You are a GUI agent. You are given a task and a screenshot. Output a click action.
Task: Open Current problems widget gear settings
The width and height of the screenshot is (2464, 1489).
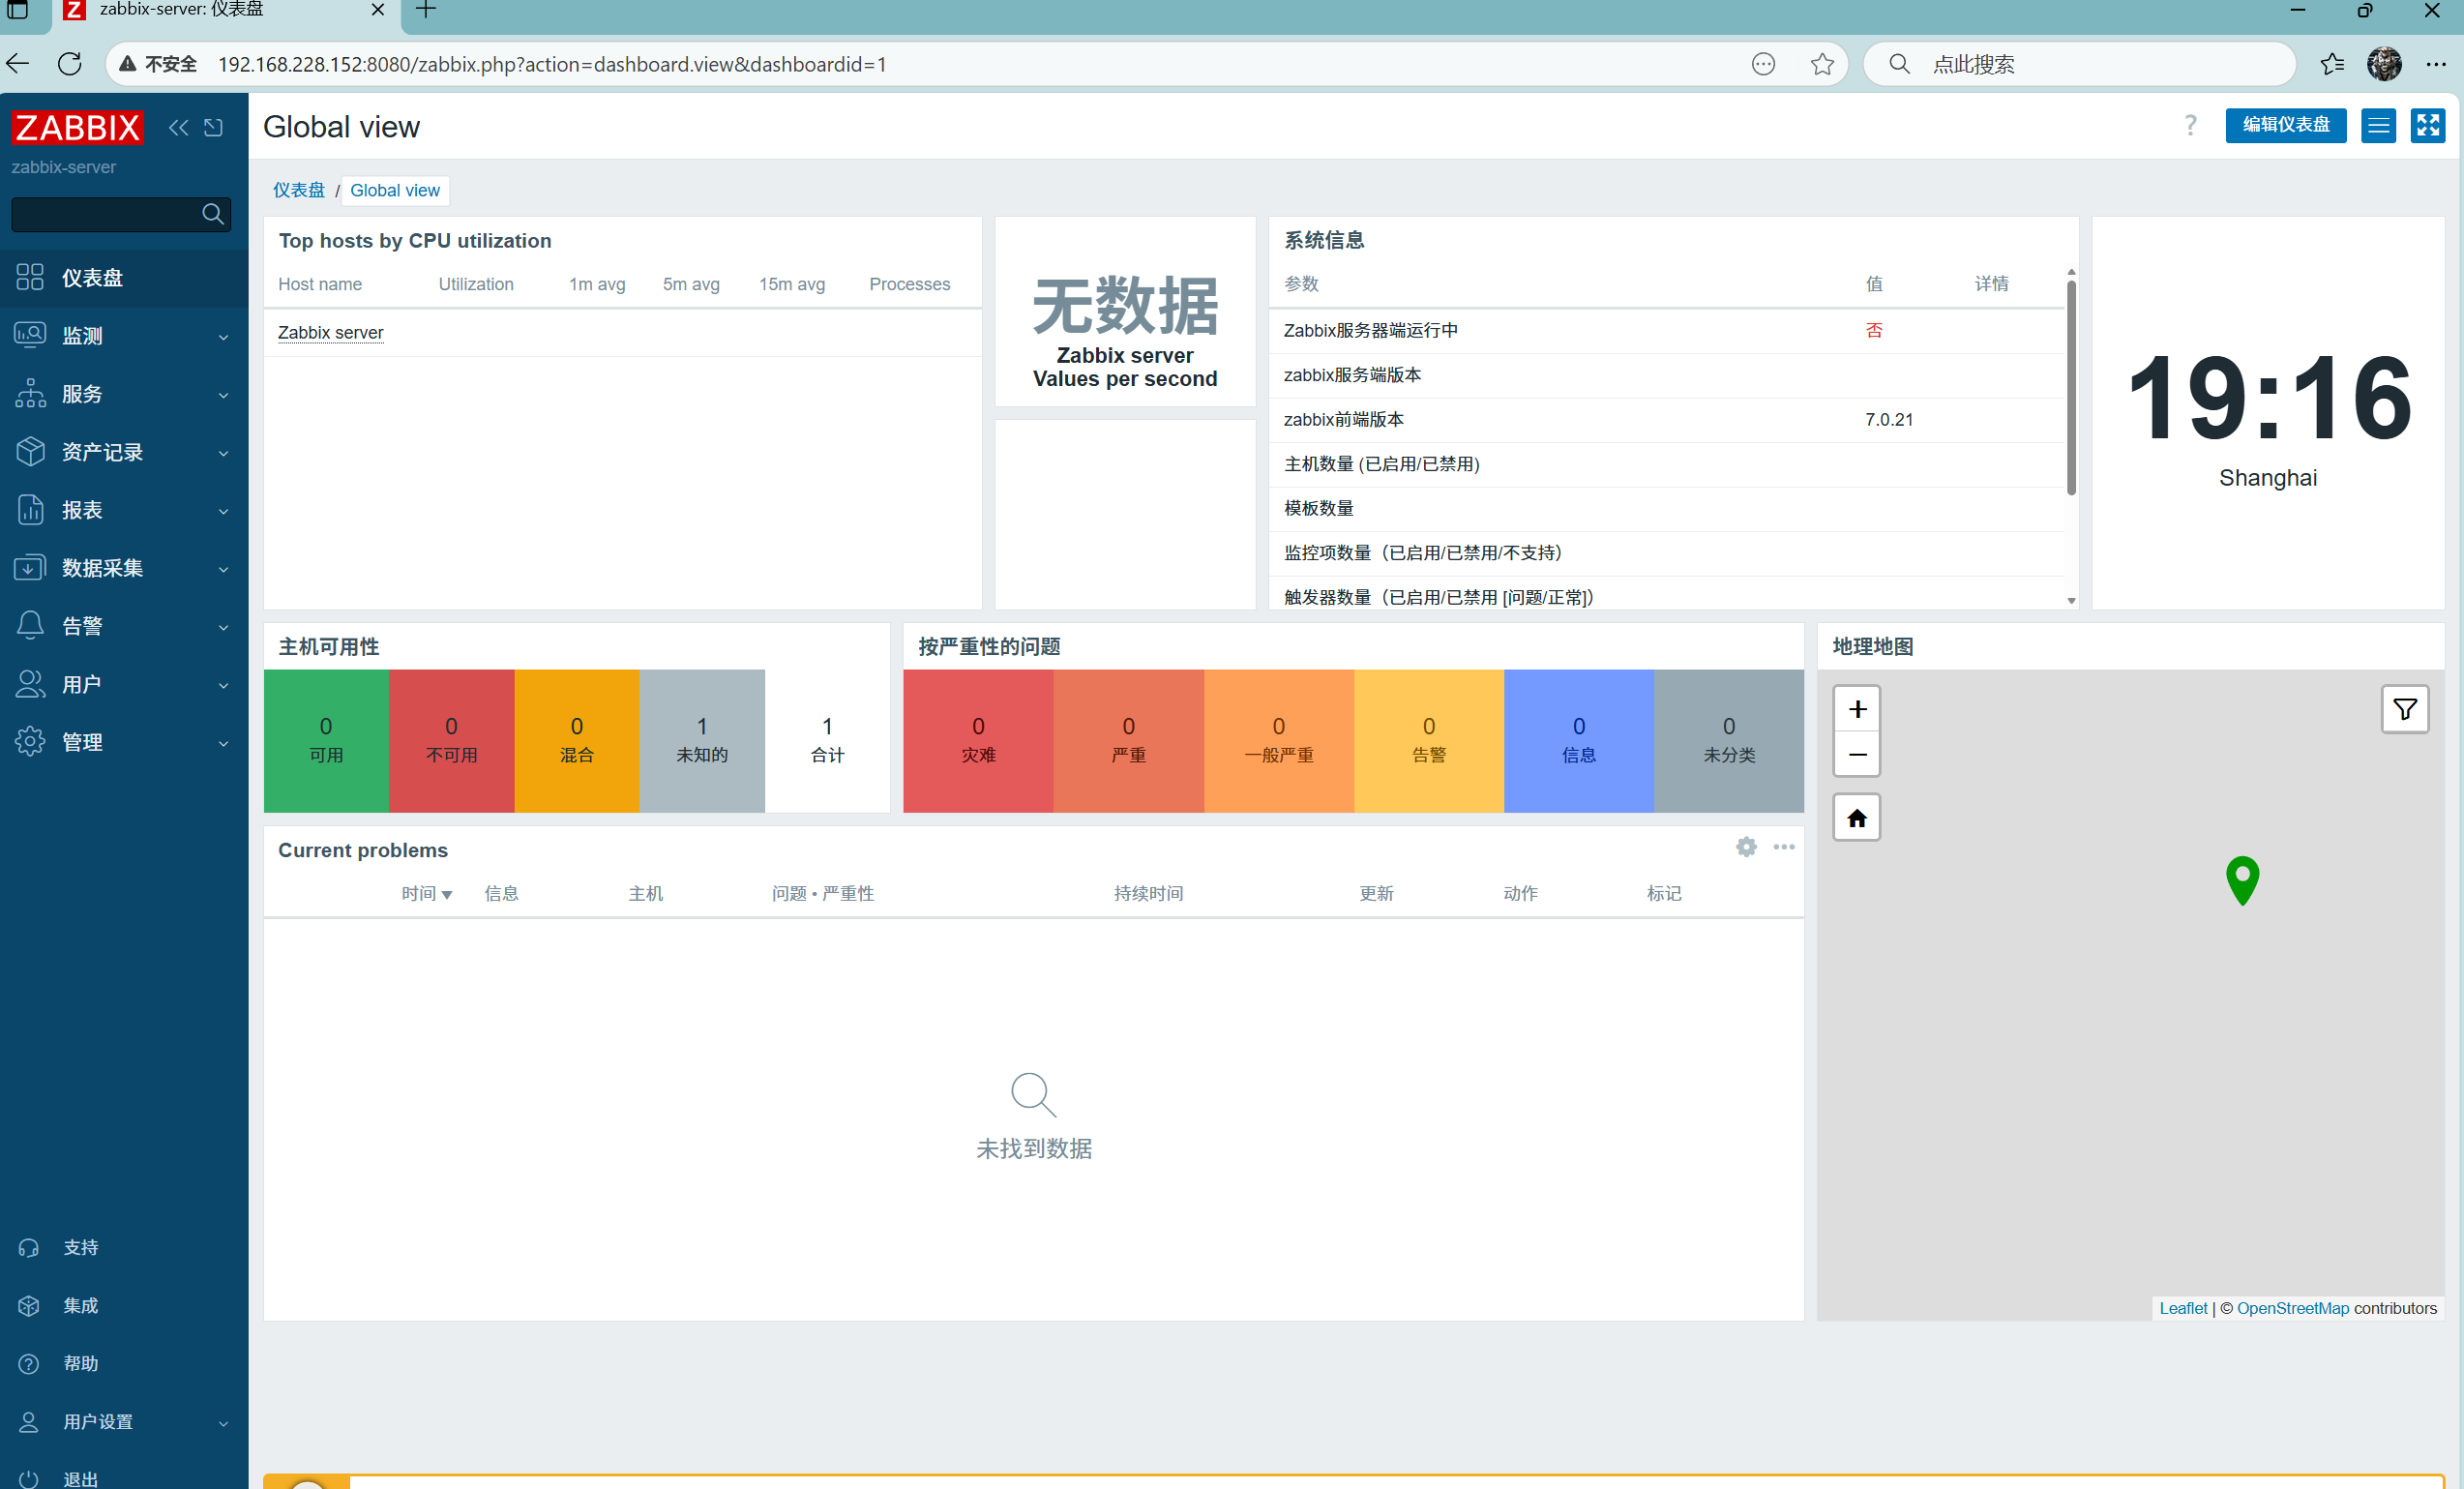coord(1746,847)
